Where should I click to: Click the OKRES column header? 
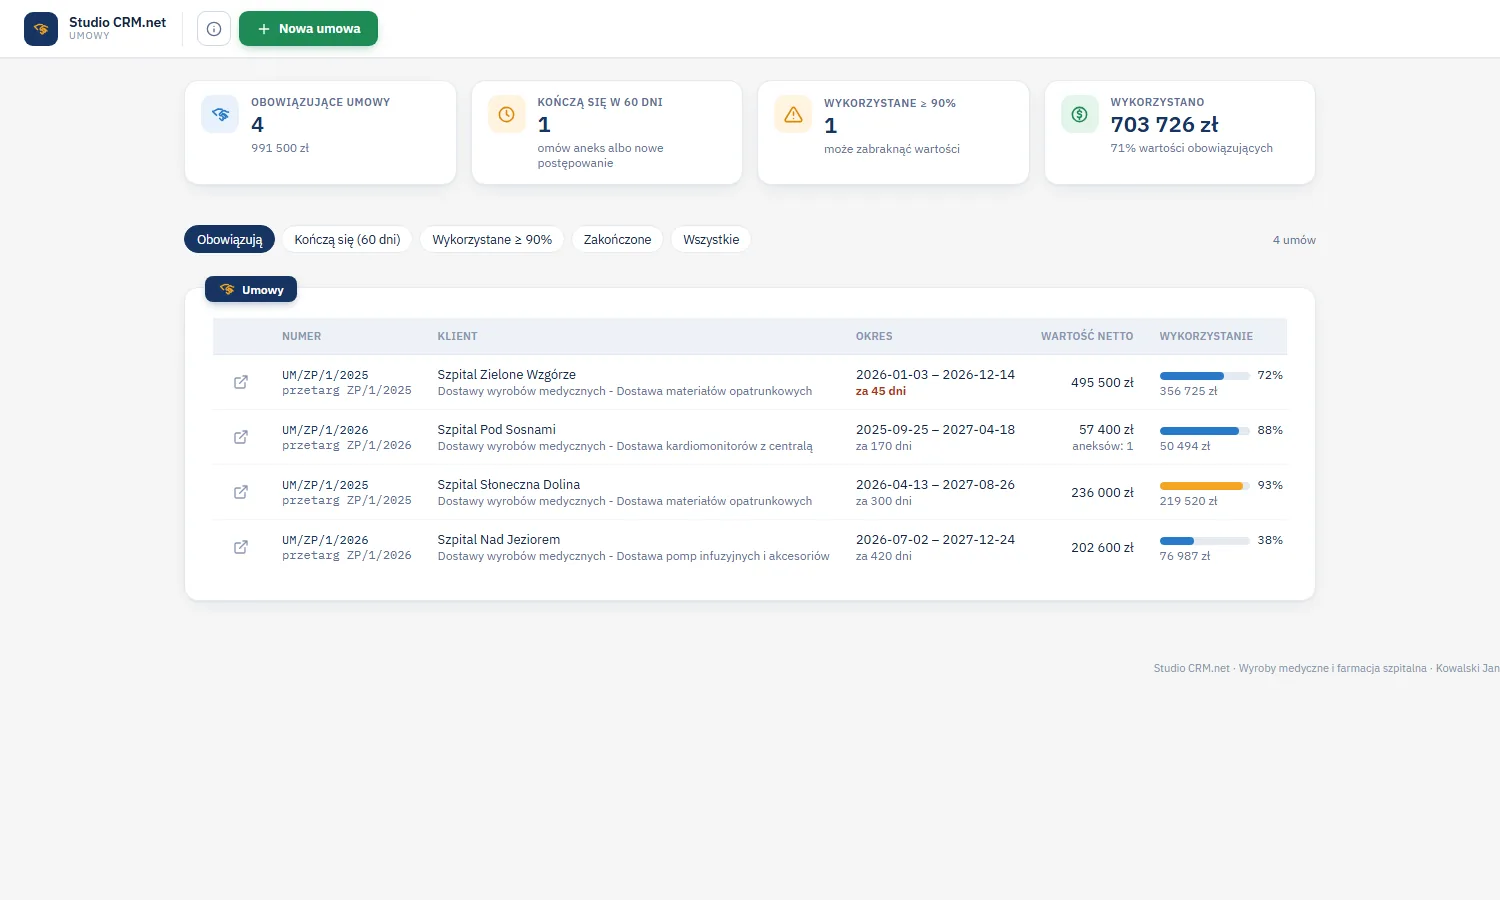(x=874, y=336)
